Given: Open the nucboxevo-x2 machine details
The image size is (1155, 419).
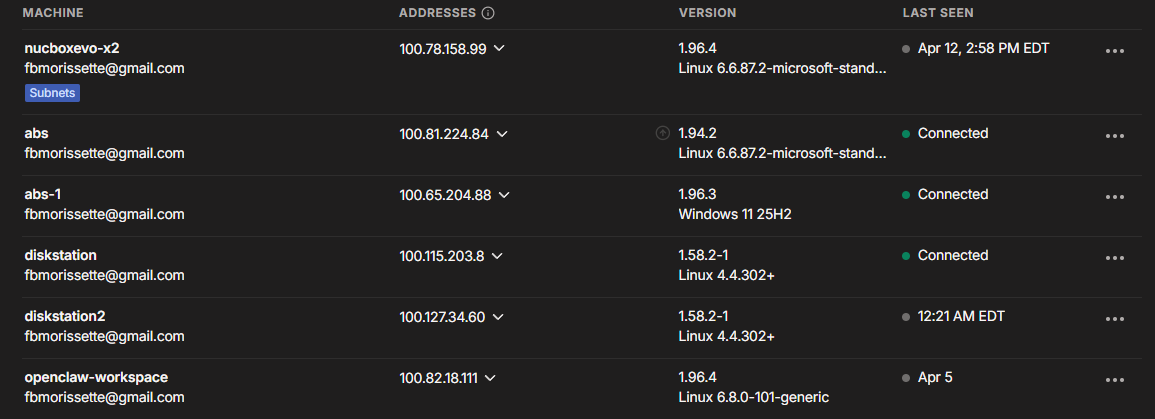Looking at the screenshot, I should click(x=72, y=48).
